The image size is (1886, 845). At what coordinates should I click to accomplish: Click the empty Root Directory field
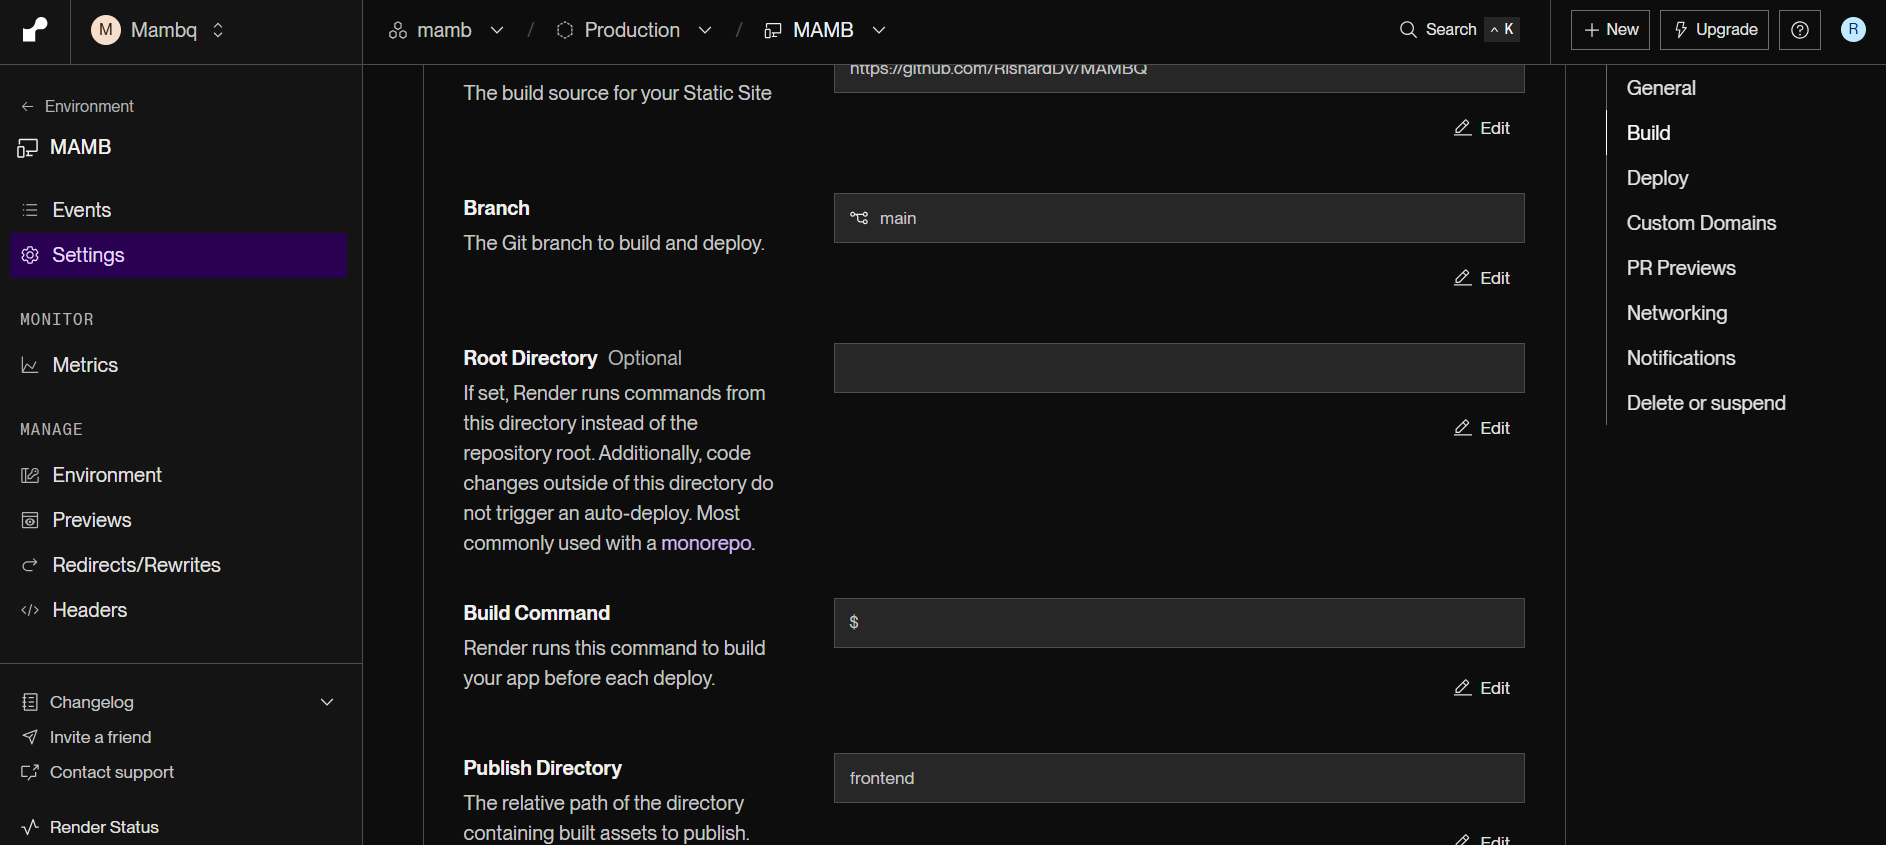(x=1179, y=368)
